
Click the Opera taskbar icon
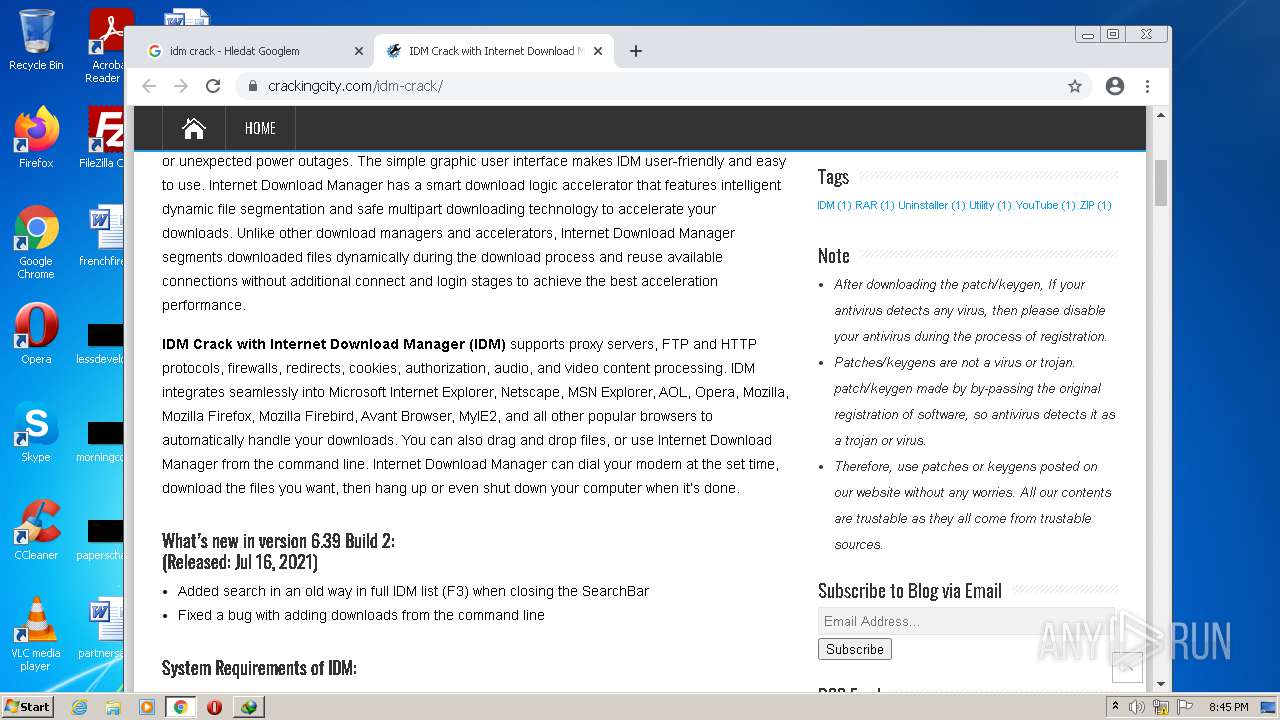pyautogui.click(x=214, y=707)
